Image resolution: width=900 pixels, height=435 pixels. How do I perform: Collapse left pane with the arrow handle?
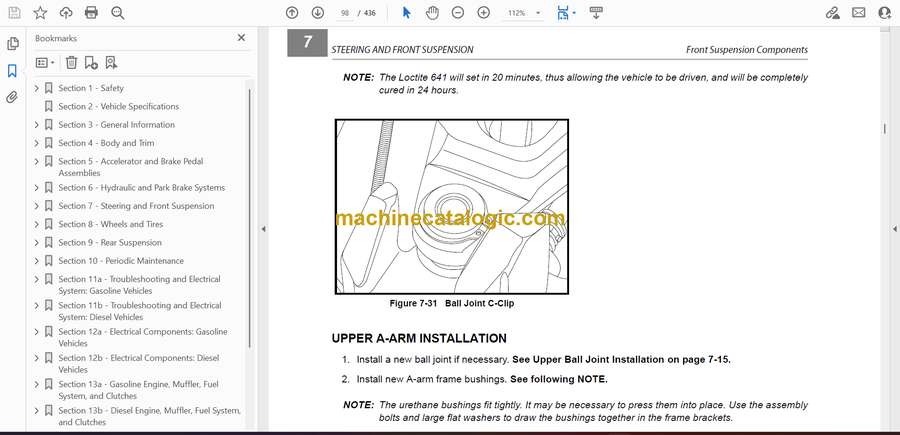click(x=263, y=229)
